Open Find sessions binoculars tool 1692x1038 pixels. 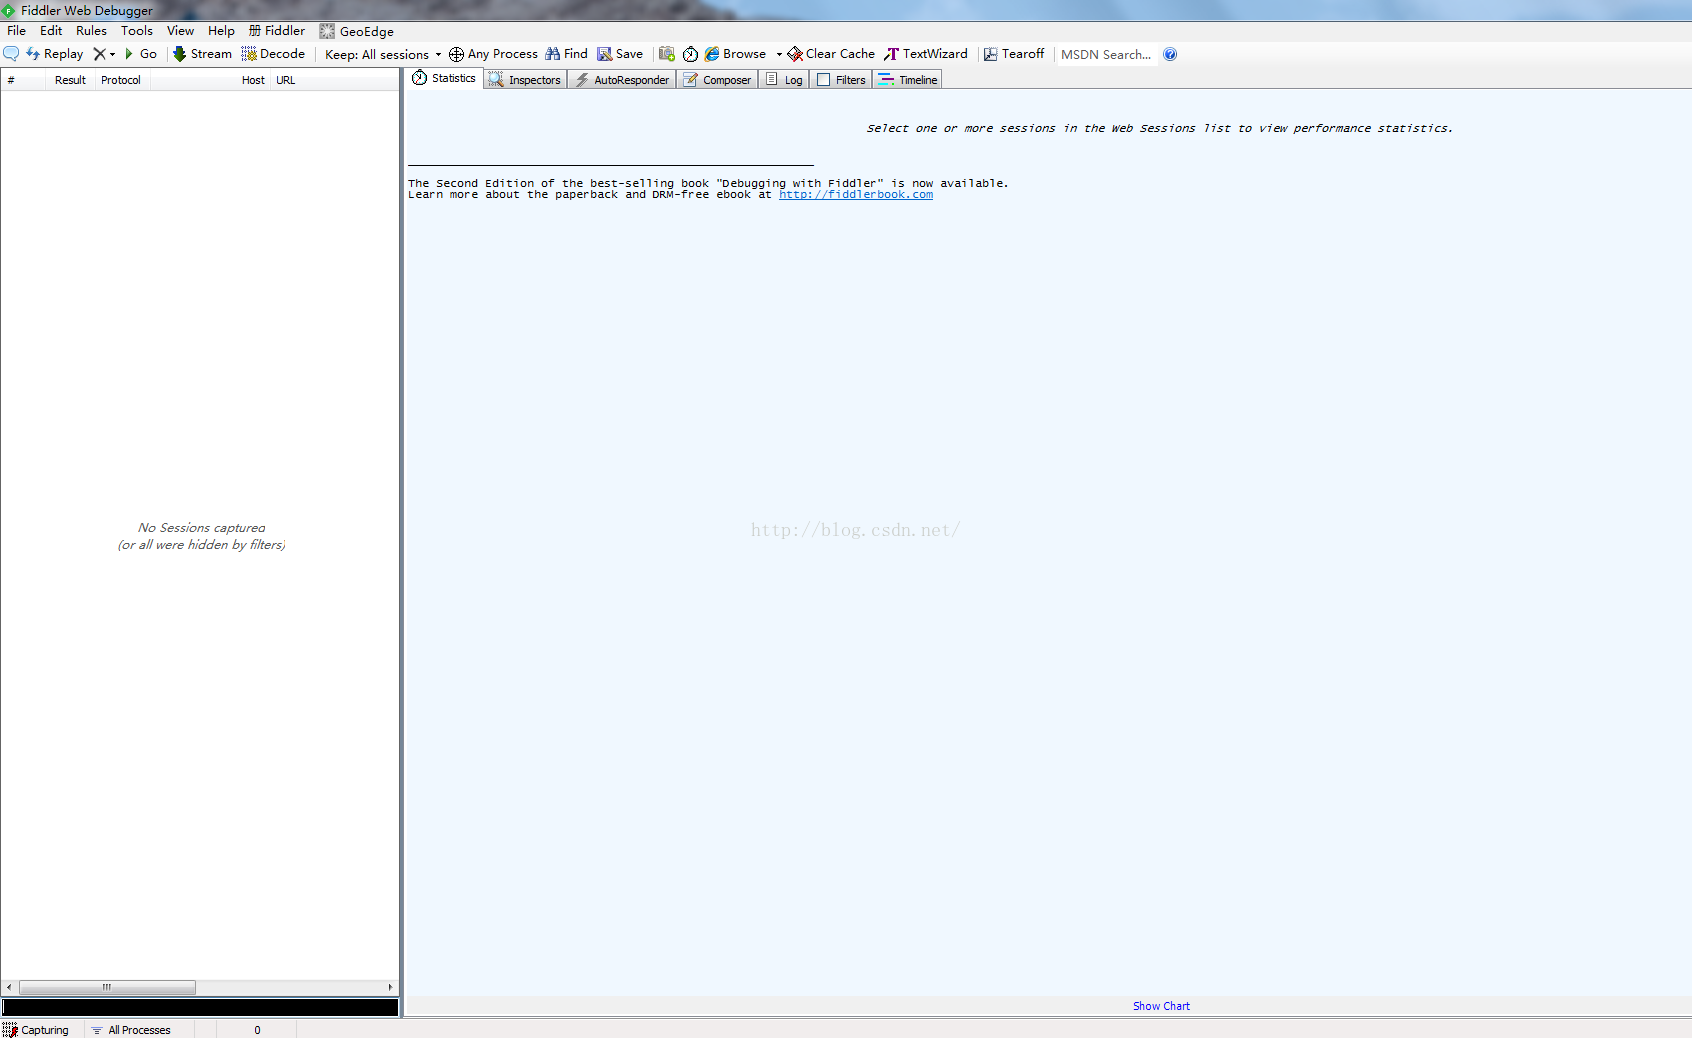point(566,54)
